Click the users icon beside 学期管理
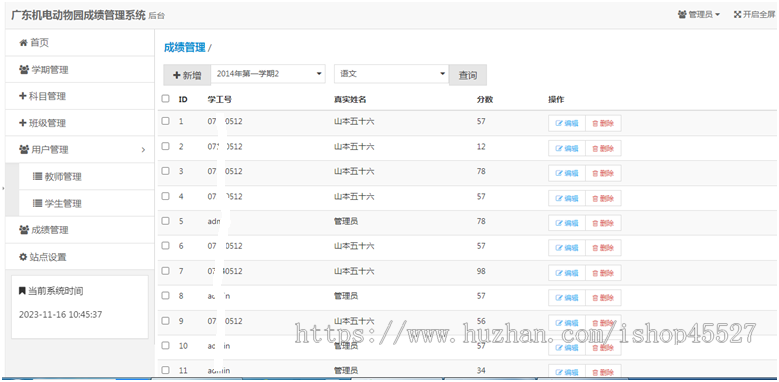The image size is (779, 382). (24, 70)
